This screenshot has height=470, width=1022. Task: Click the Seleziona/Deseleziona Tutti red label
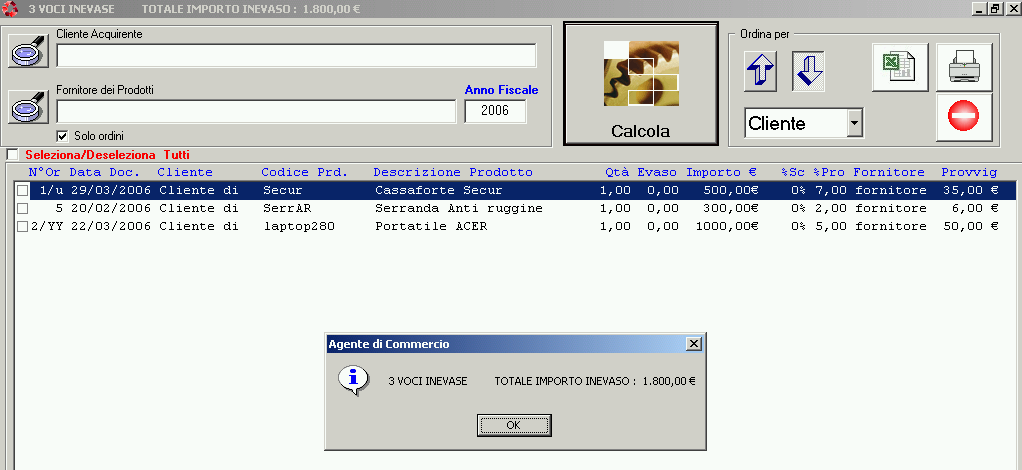[x=108, y=155]
